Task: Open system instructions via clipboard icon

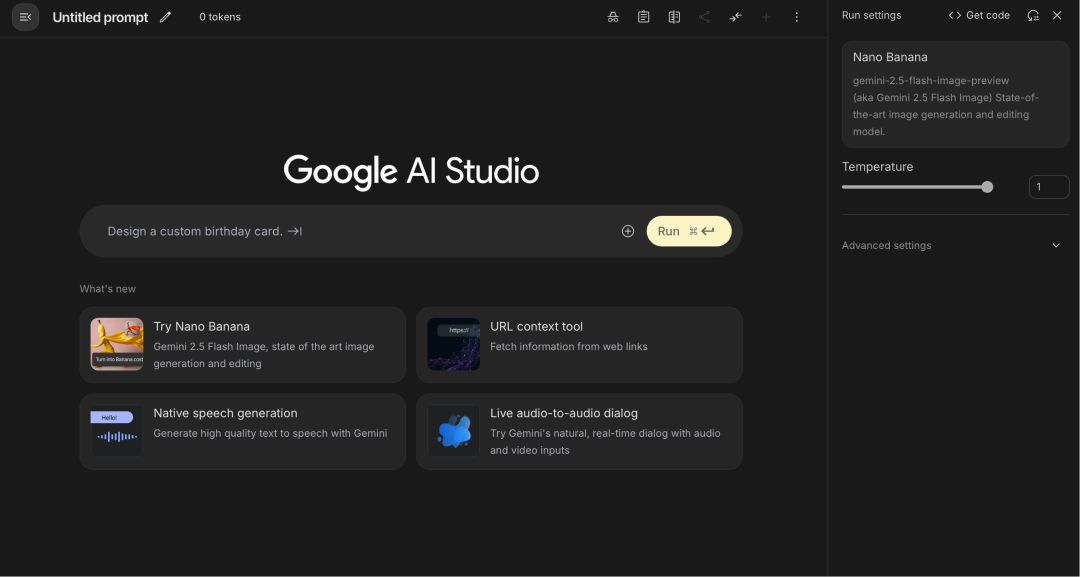Action: [643, 16]
